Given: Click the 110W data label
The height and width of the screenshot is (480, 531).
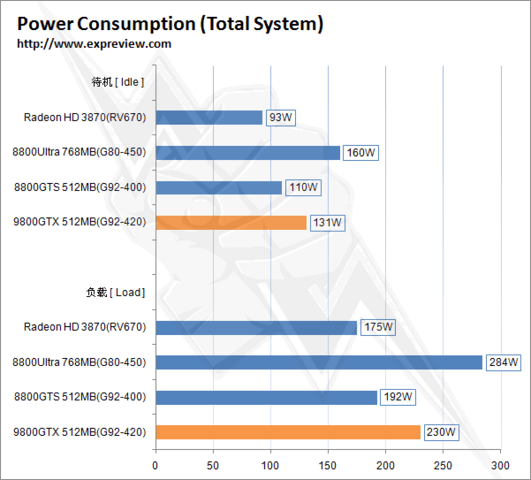Looking at the screenshot, I should coord(303,187).
